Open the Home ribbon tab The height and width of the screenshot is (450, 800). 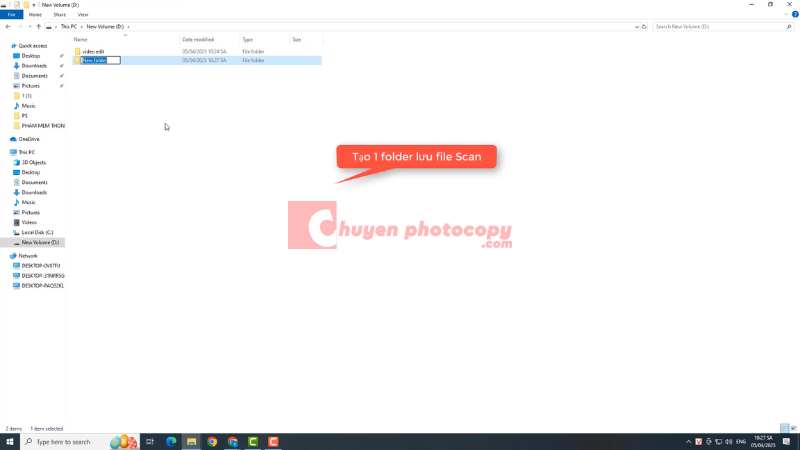[x=35, y=15]
